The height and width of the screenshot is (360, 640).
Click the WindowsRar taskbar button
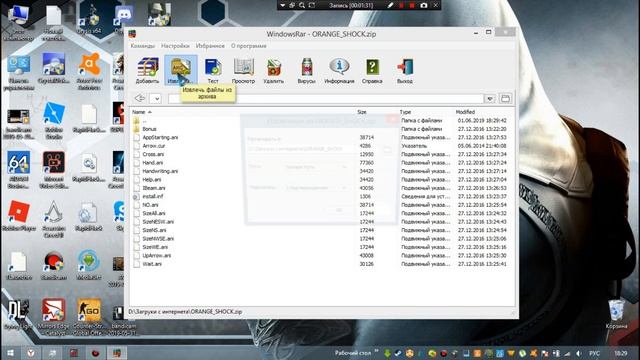[117, 353]
